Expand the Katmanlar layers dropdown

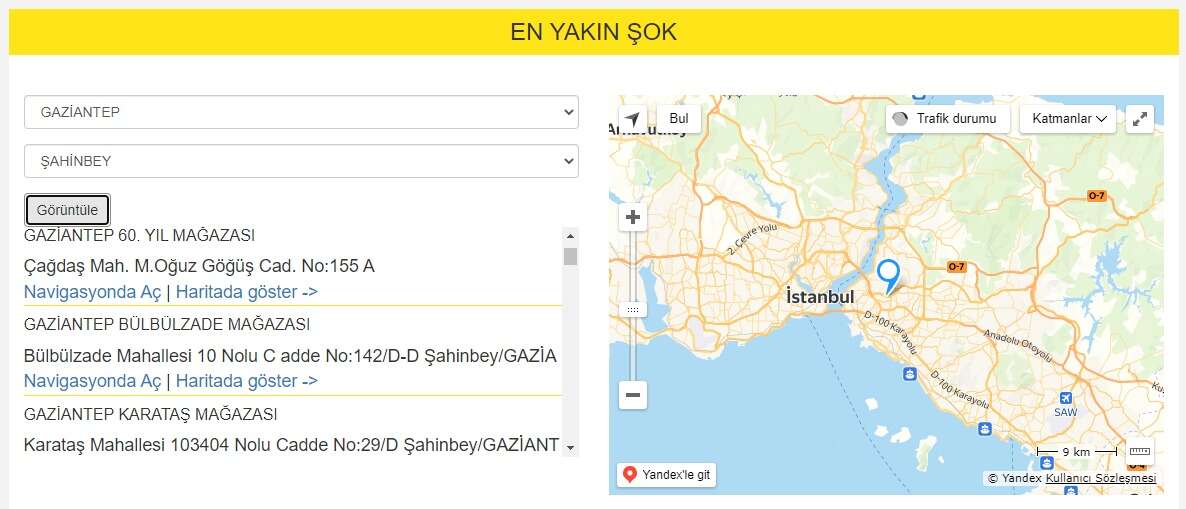[1068, 119]
